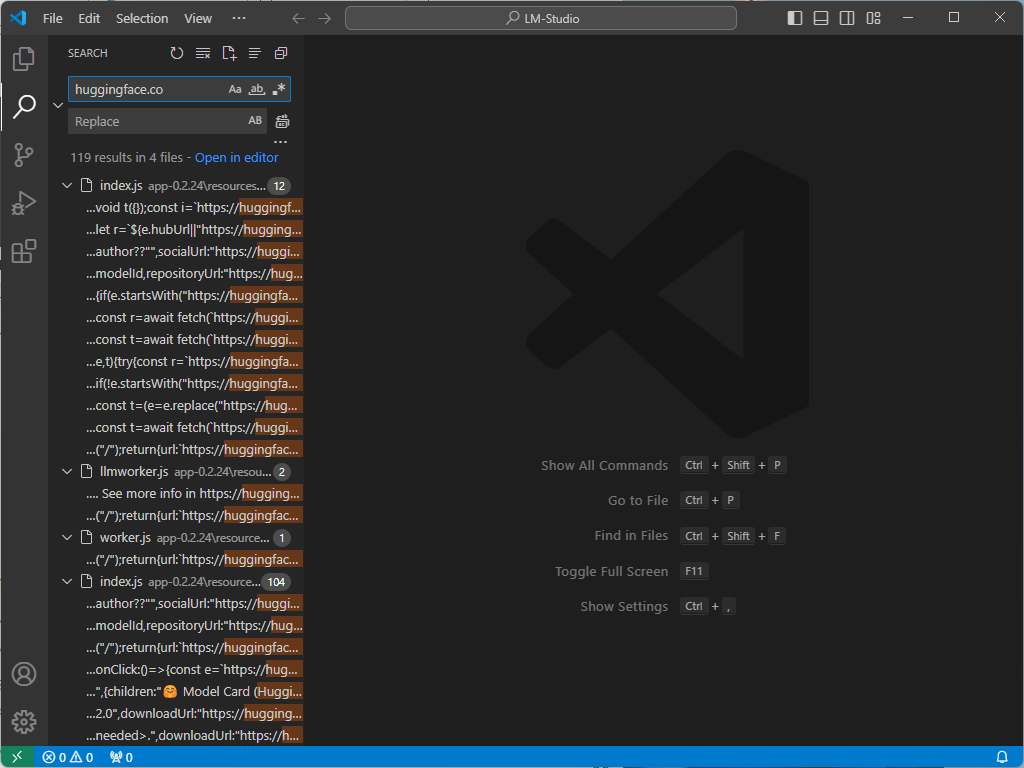Click '119 results in 4 files' text
Viewport: 1024px width, 768px height.
tap(127, 157)
